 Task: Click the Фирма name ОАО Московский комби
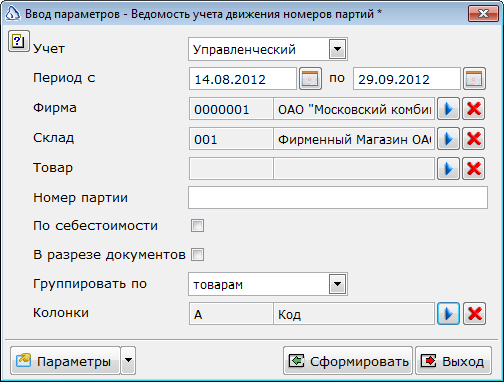pos(354,109)
